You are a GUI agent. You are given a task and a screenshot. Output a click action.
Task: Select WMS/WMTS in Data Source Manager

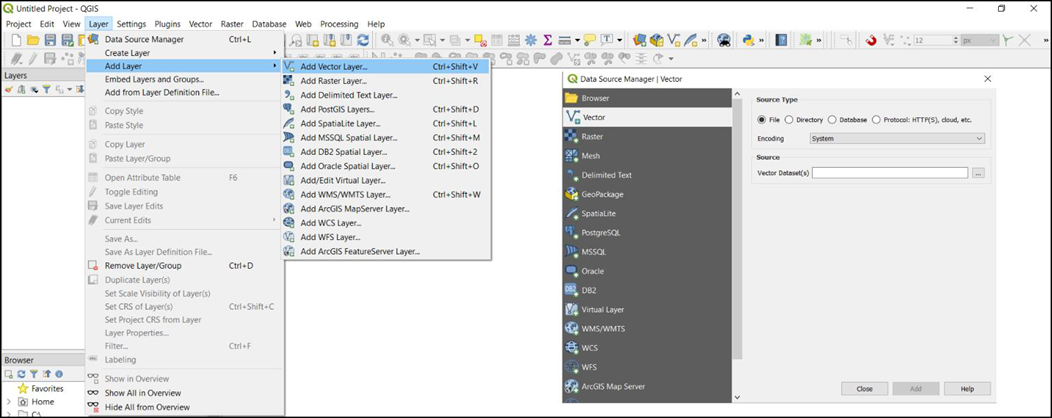tap(647, 329)
